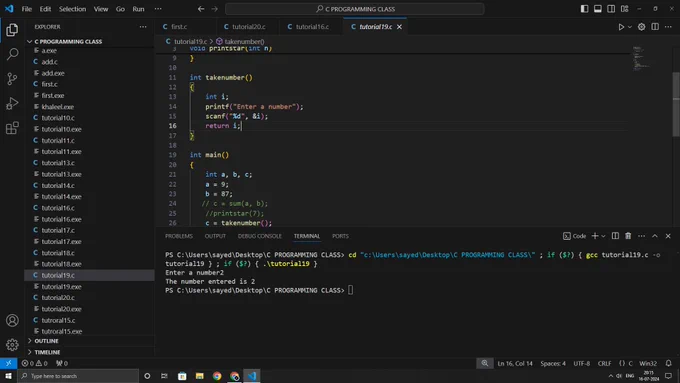Show errors and warnings count
The image size is (680, 383).
click(35, 363)
